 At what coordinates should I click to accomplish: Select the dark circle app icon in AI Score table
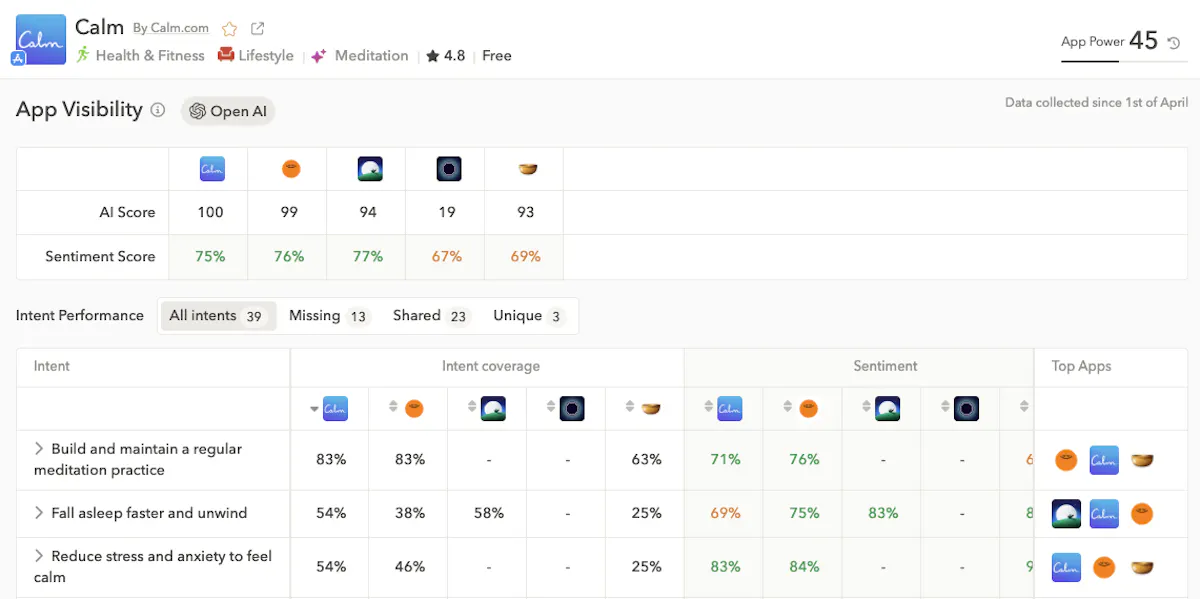pyautogui.click(x=448, y=169)
